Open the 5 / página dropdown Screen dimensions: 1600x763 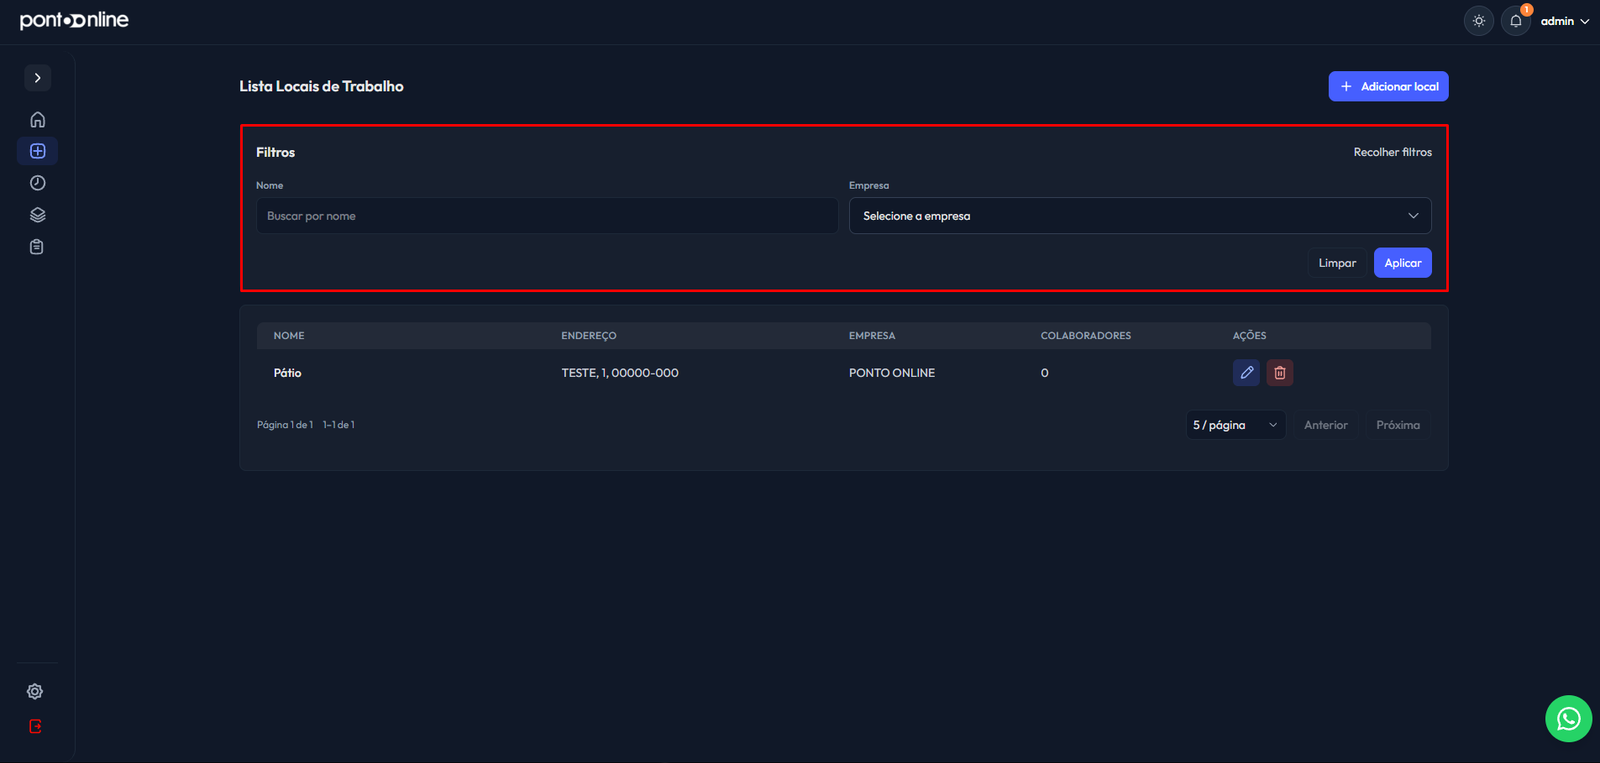(1235, 425)
